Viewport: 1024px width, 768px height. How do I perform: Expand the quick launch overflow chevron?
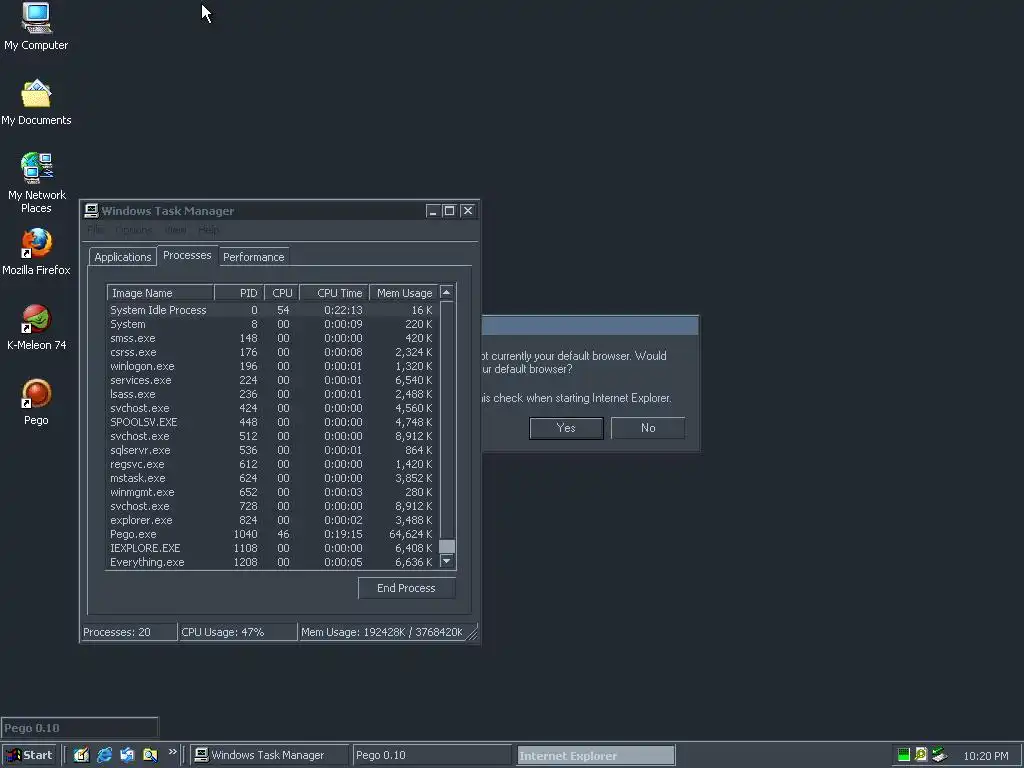172,752
